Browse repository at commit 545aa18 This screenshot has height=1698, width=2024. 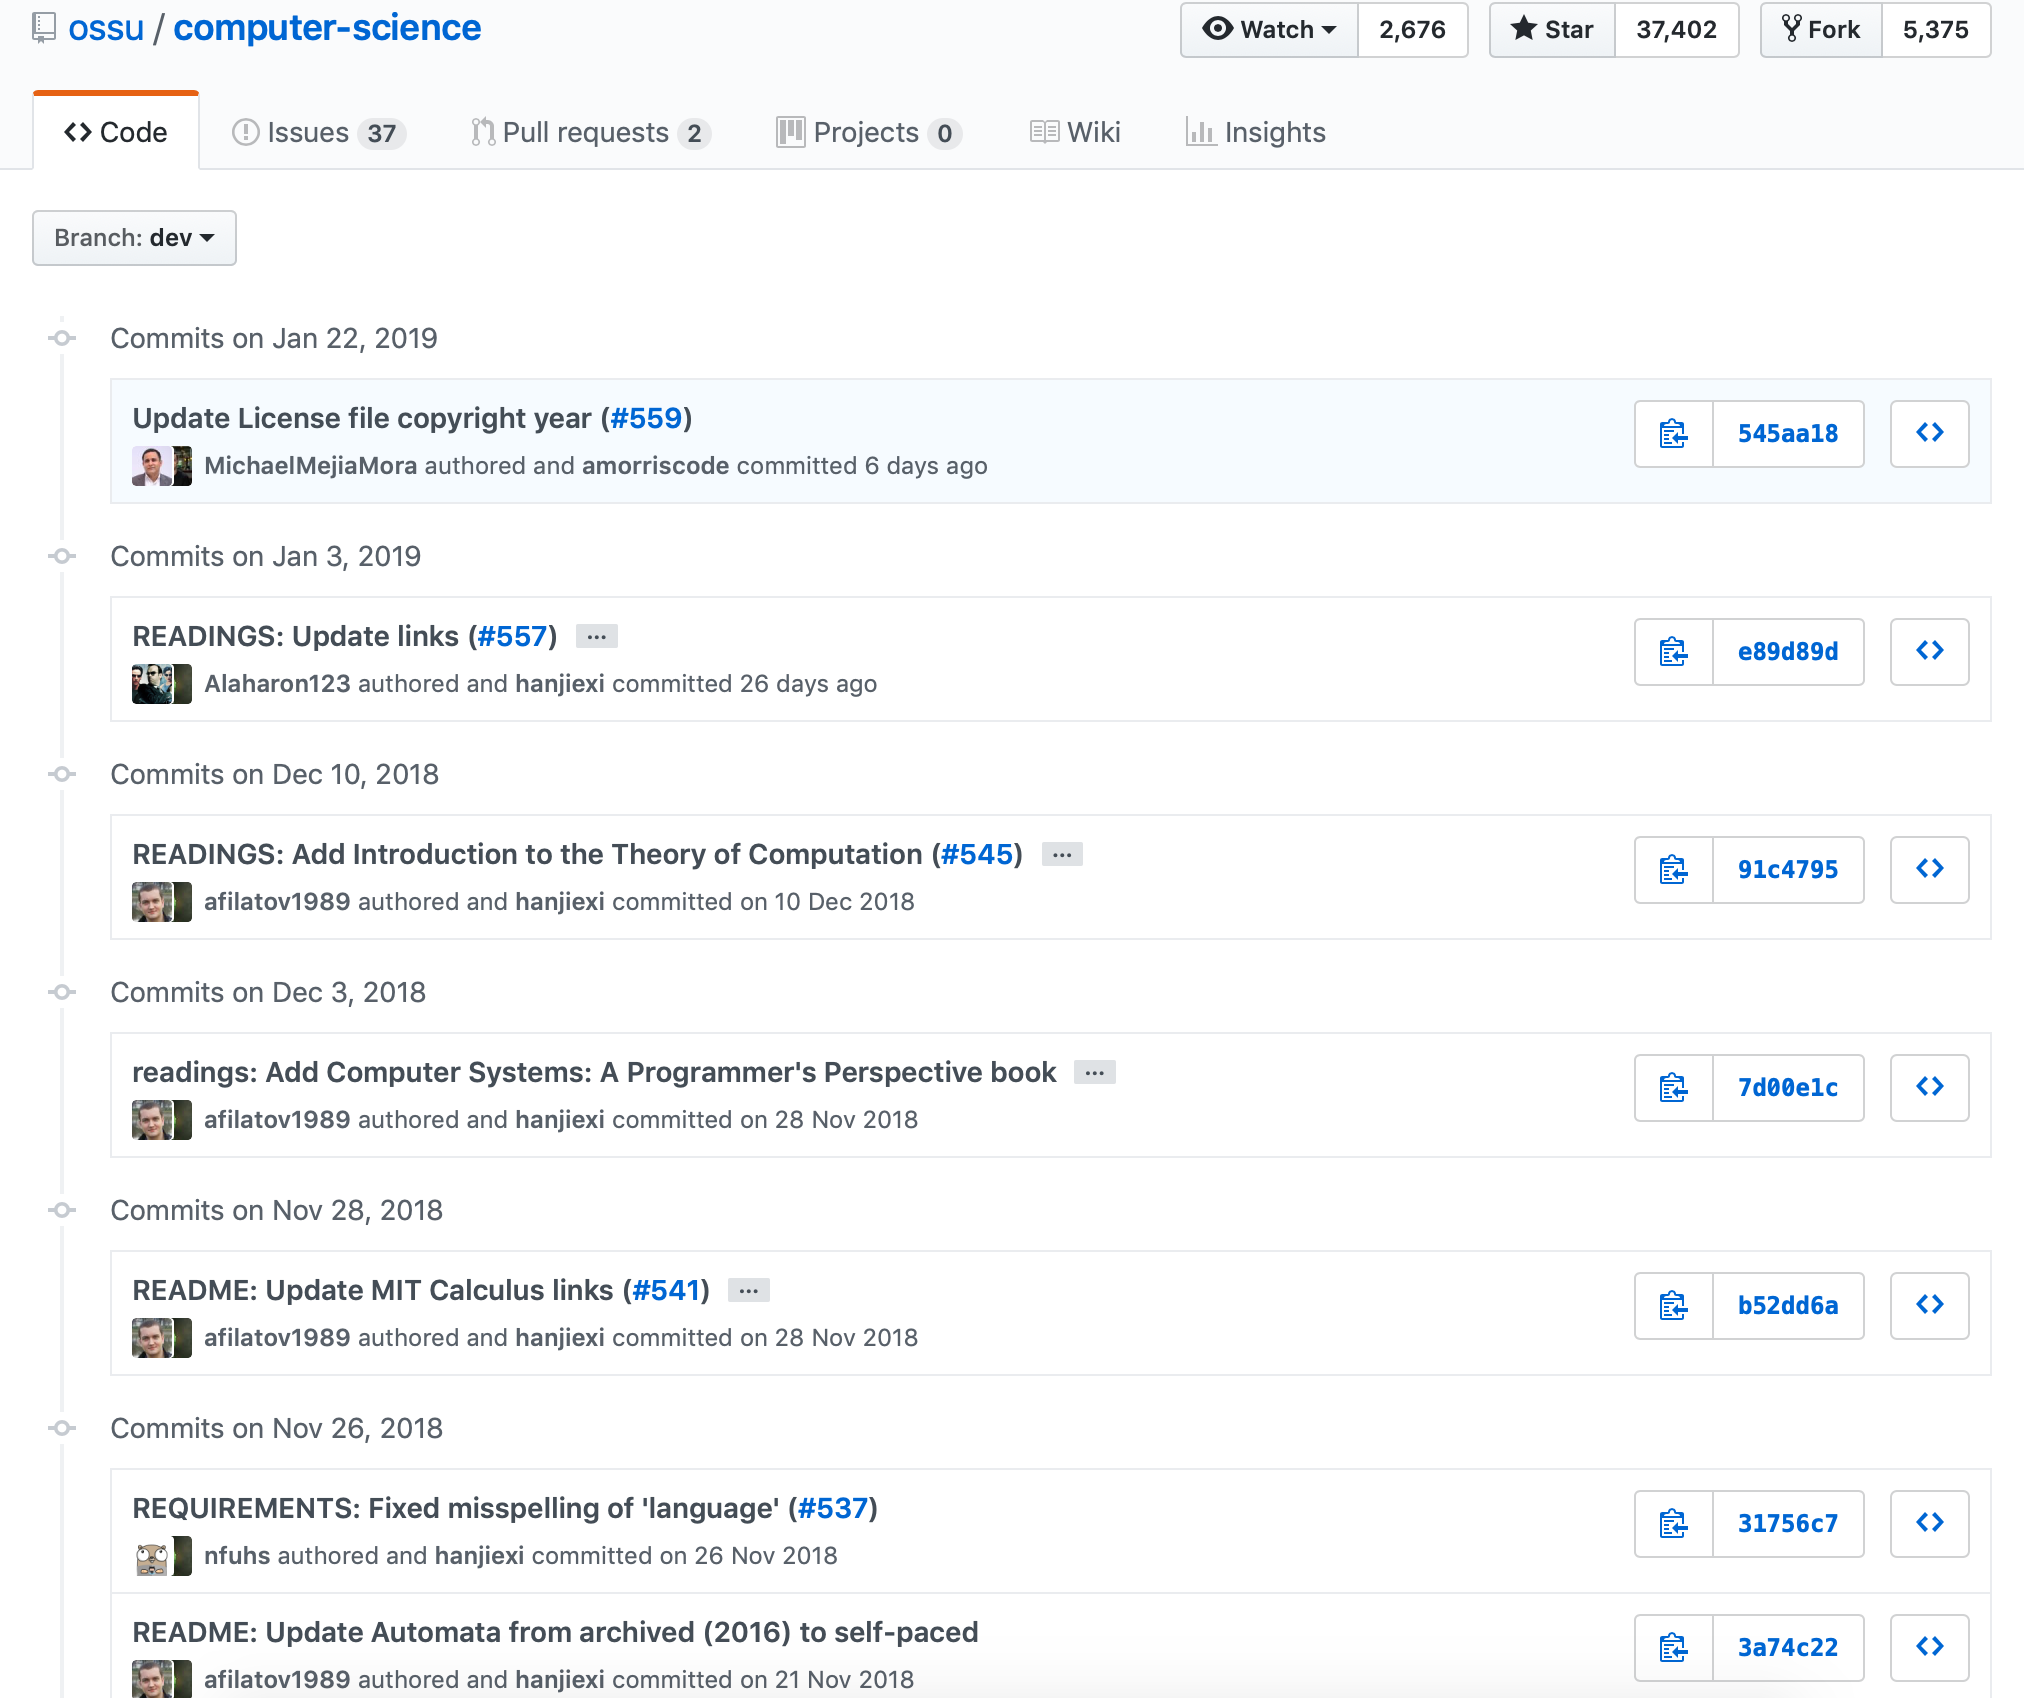pos(1930,434)
